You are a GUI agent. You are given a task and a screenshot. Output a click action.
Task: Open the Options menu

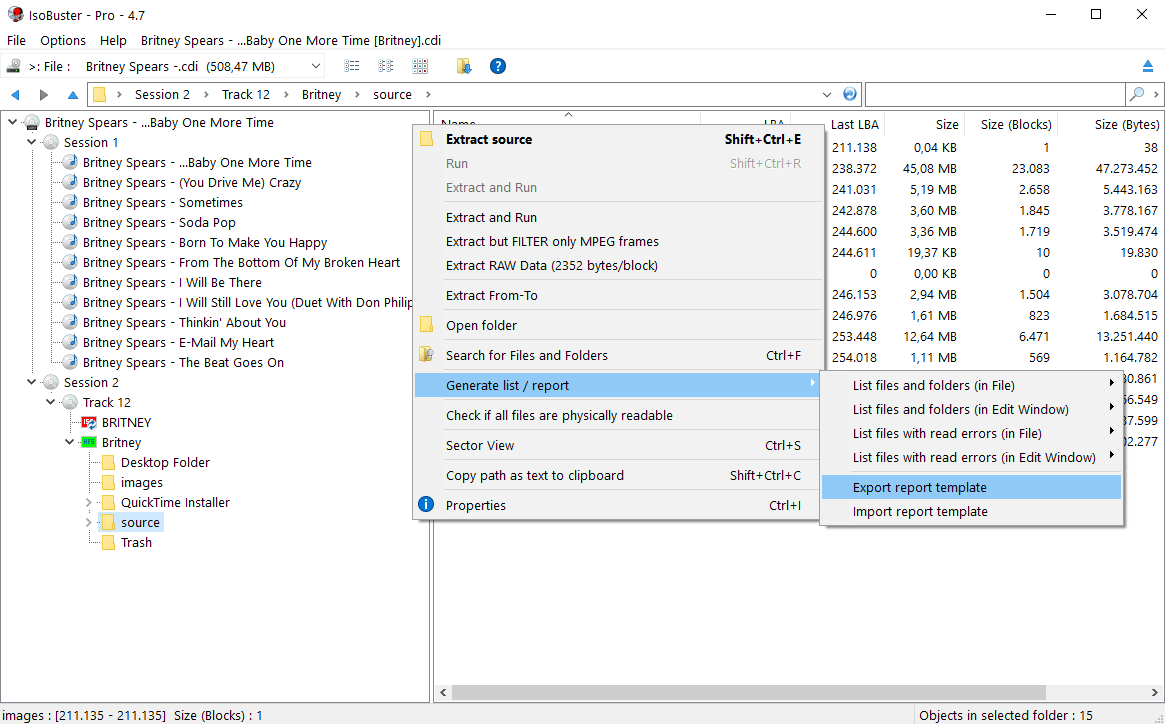point(62,40)
